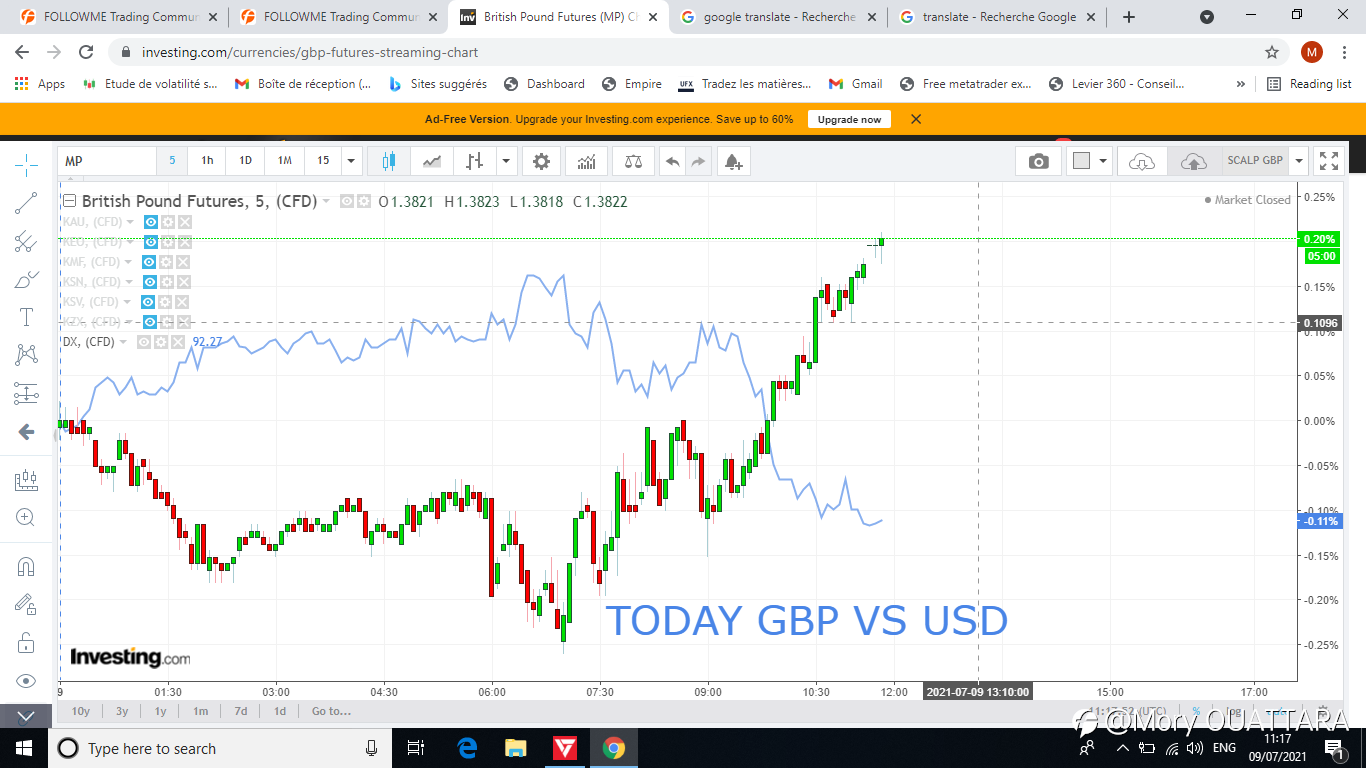The width and height of the screenshot is (1366, 768).
Task: Dismiss the ad-free banner X
Action: [916, 119]
